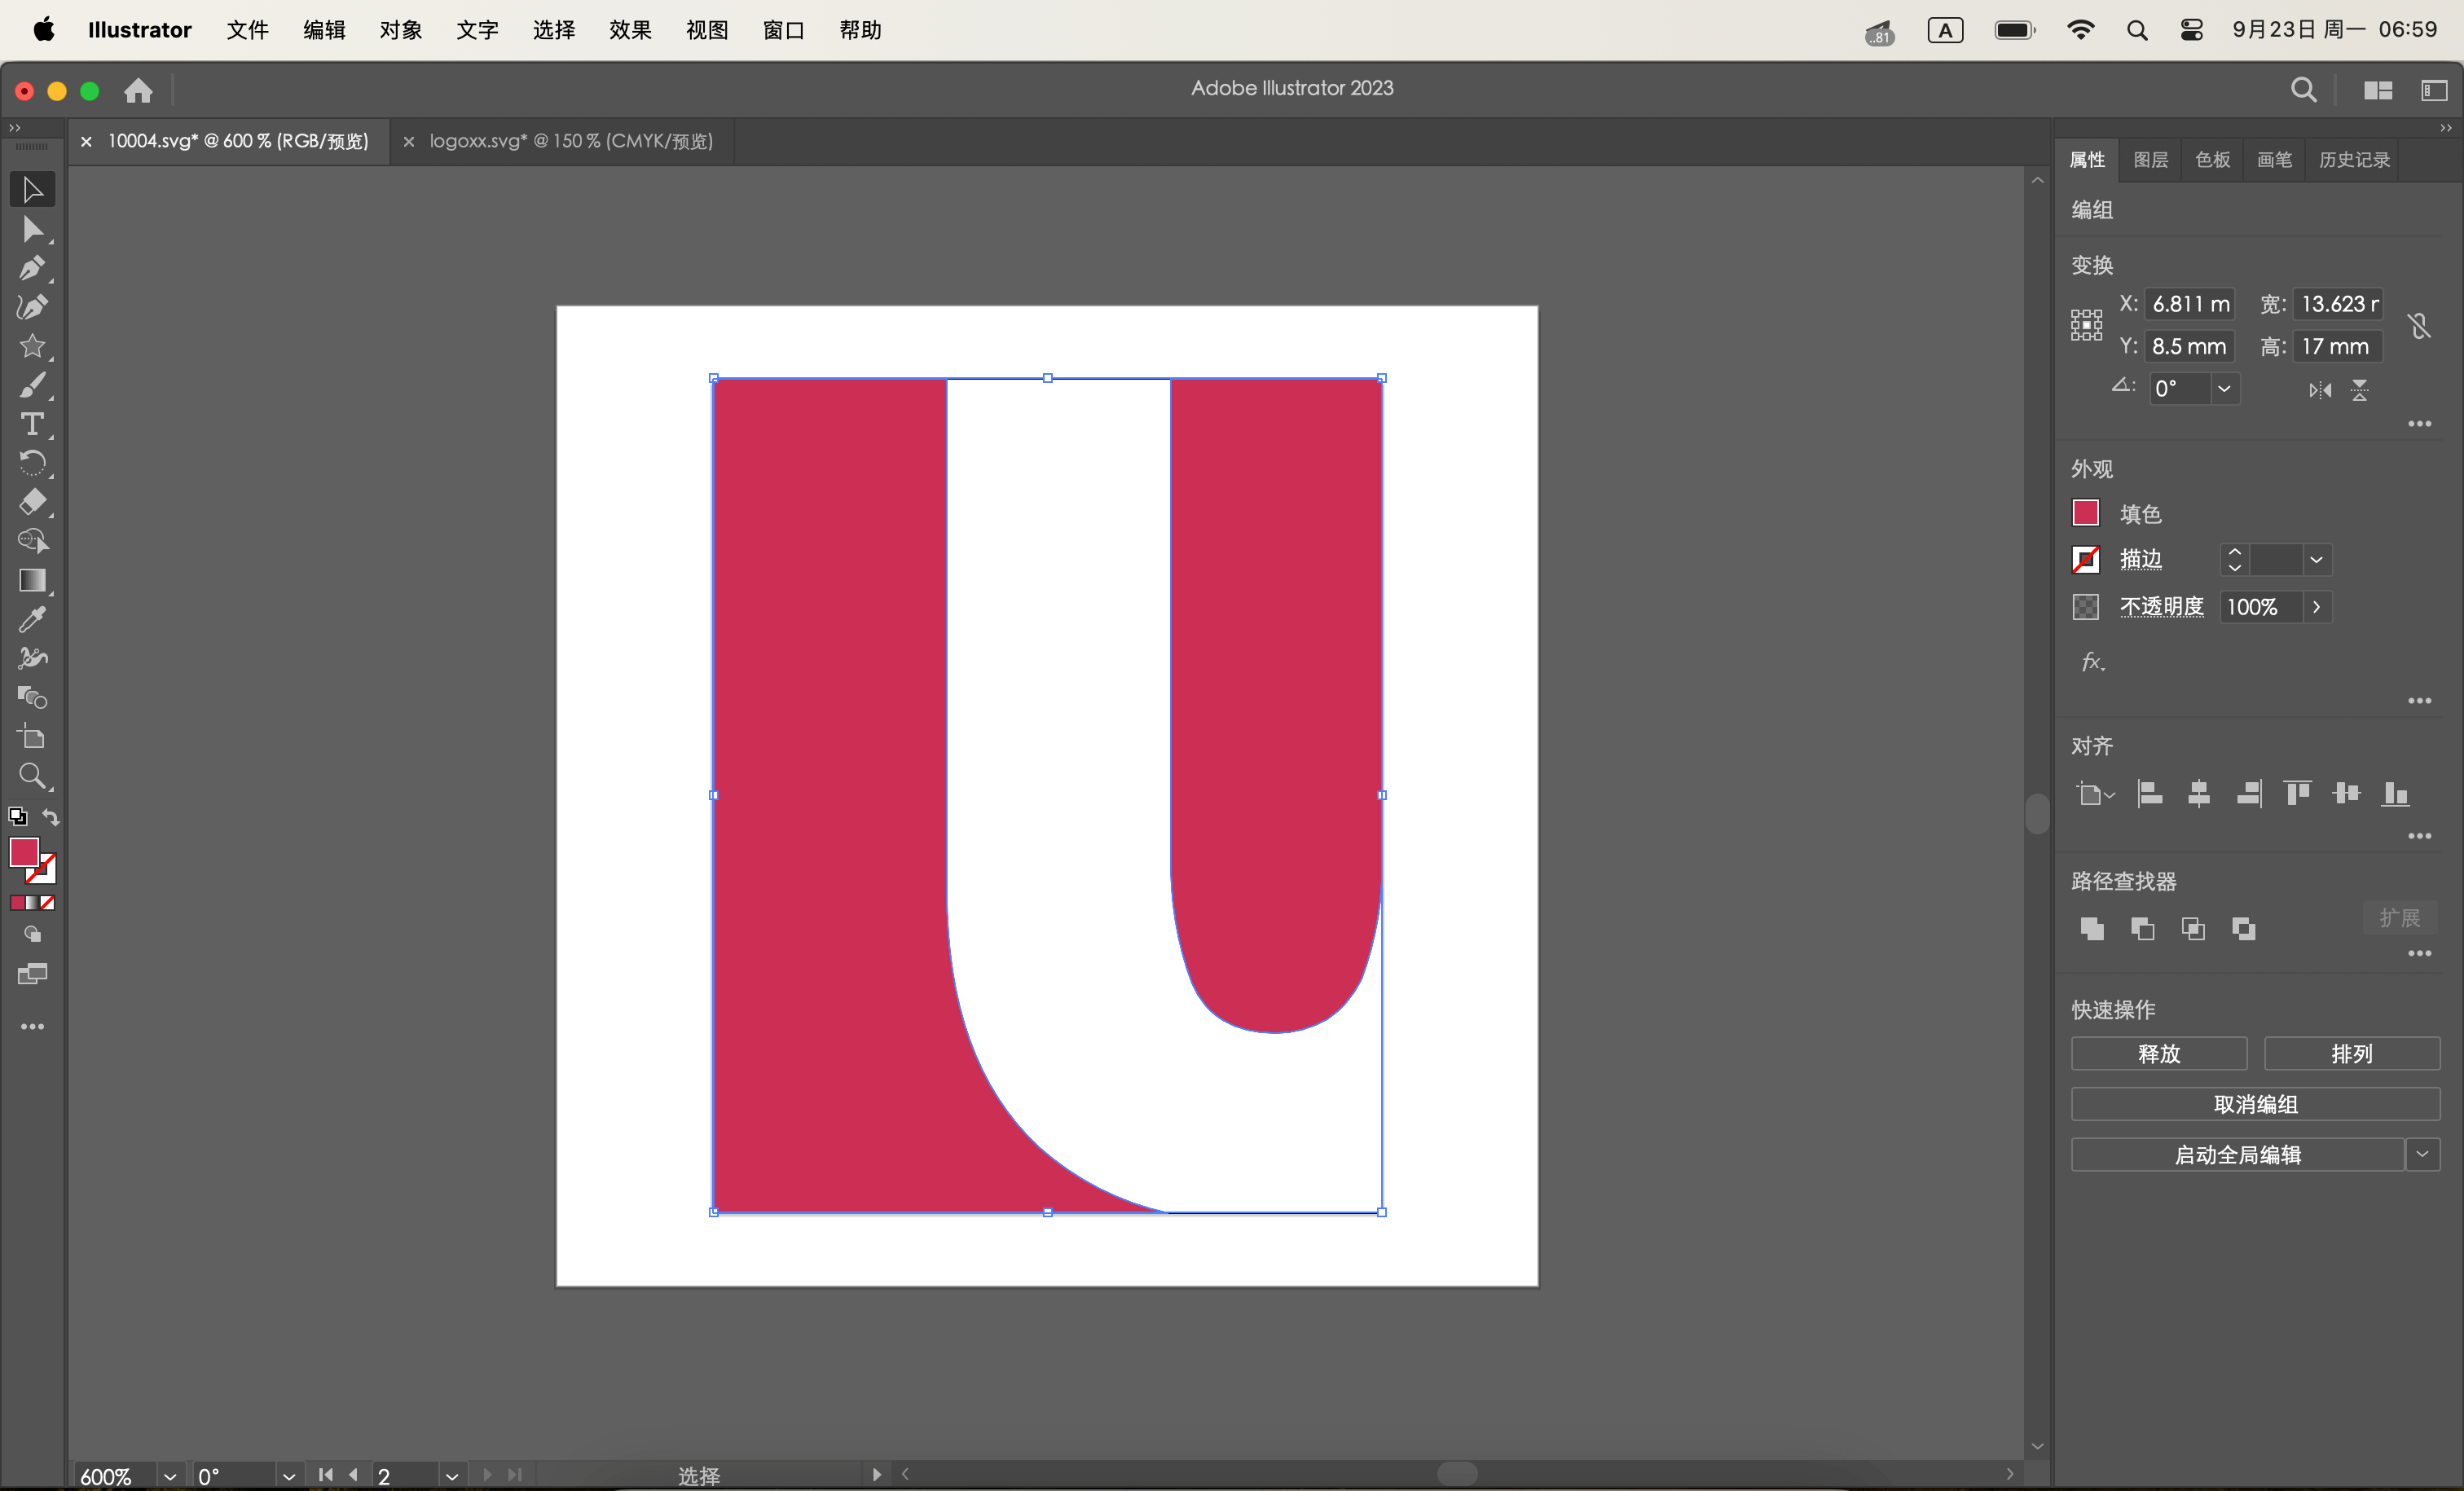Click the red 填色 fill swatch

click(2085, 513)
